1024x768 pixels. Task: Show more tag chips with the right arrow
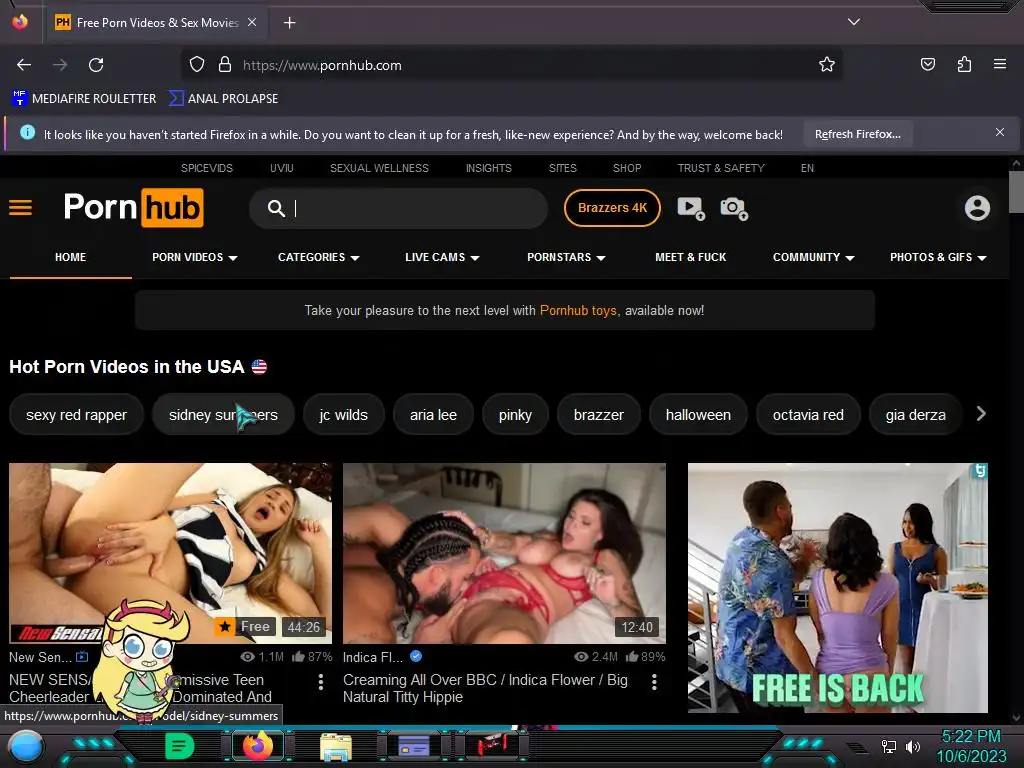pos(981,414)
